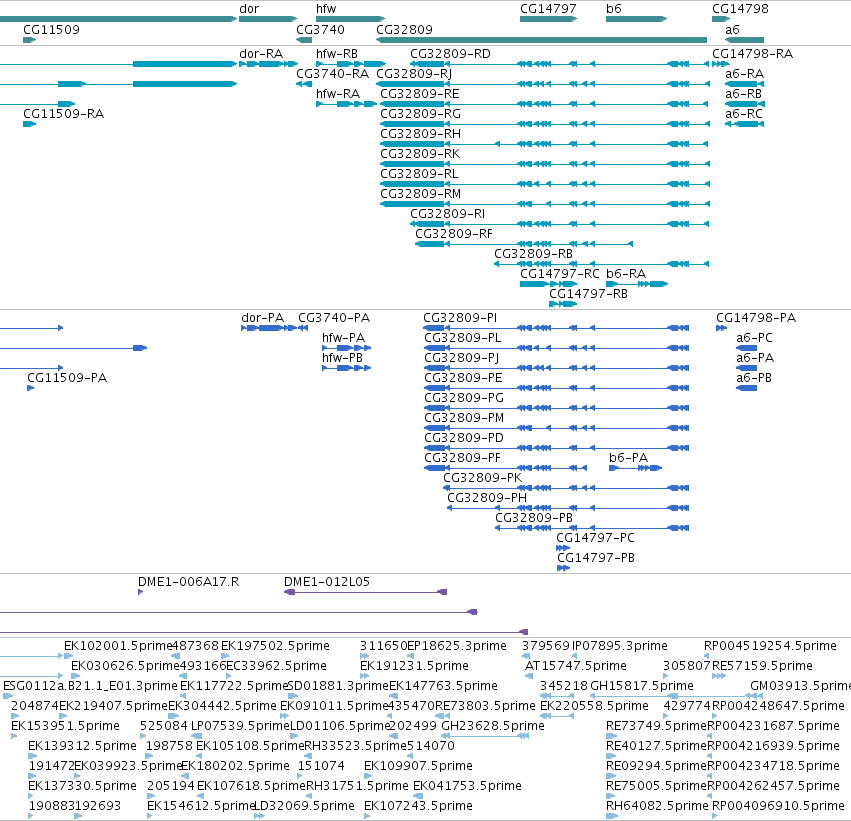Click the a6-PC protein label

(x=754, y=338)
